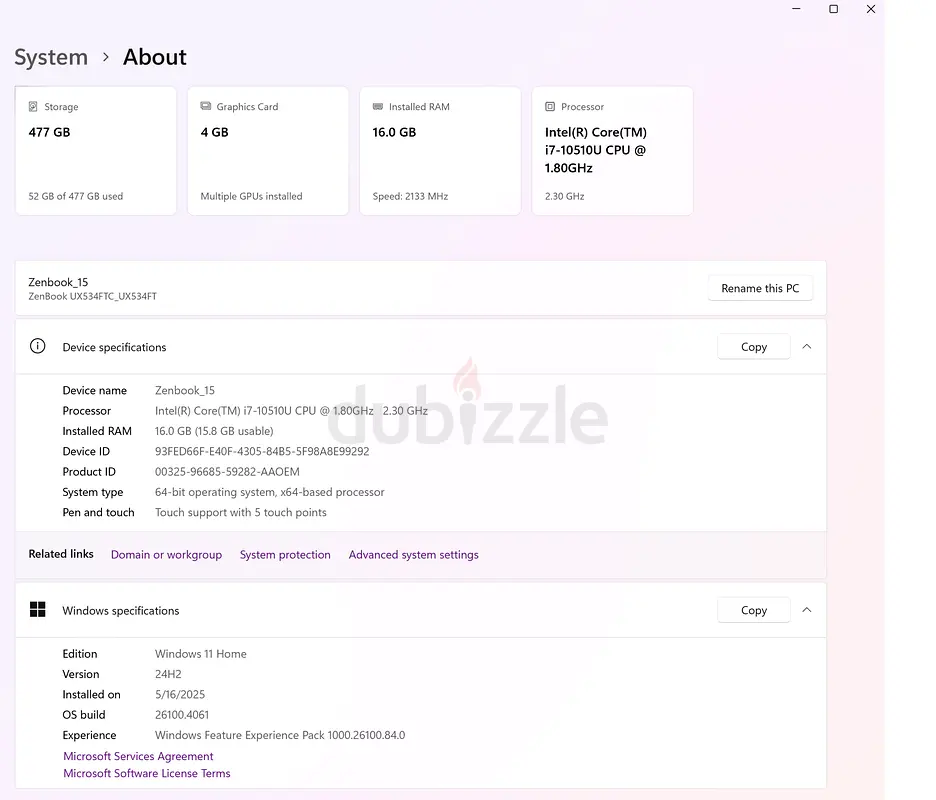Screen dimensions: 936x800
Task: Click the Rename this PC button
Action: [760, 288]
